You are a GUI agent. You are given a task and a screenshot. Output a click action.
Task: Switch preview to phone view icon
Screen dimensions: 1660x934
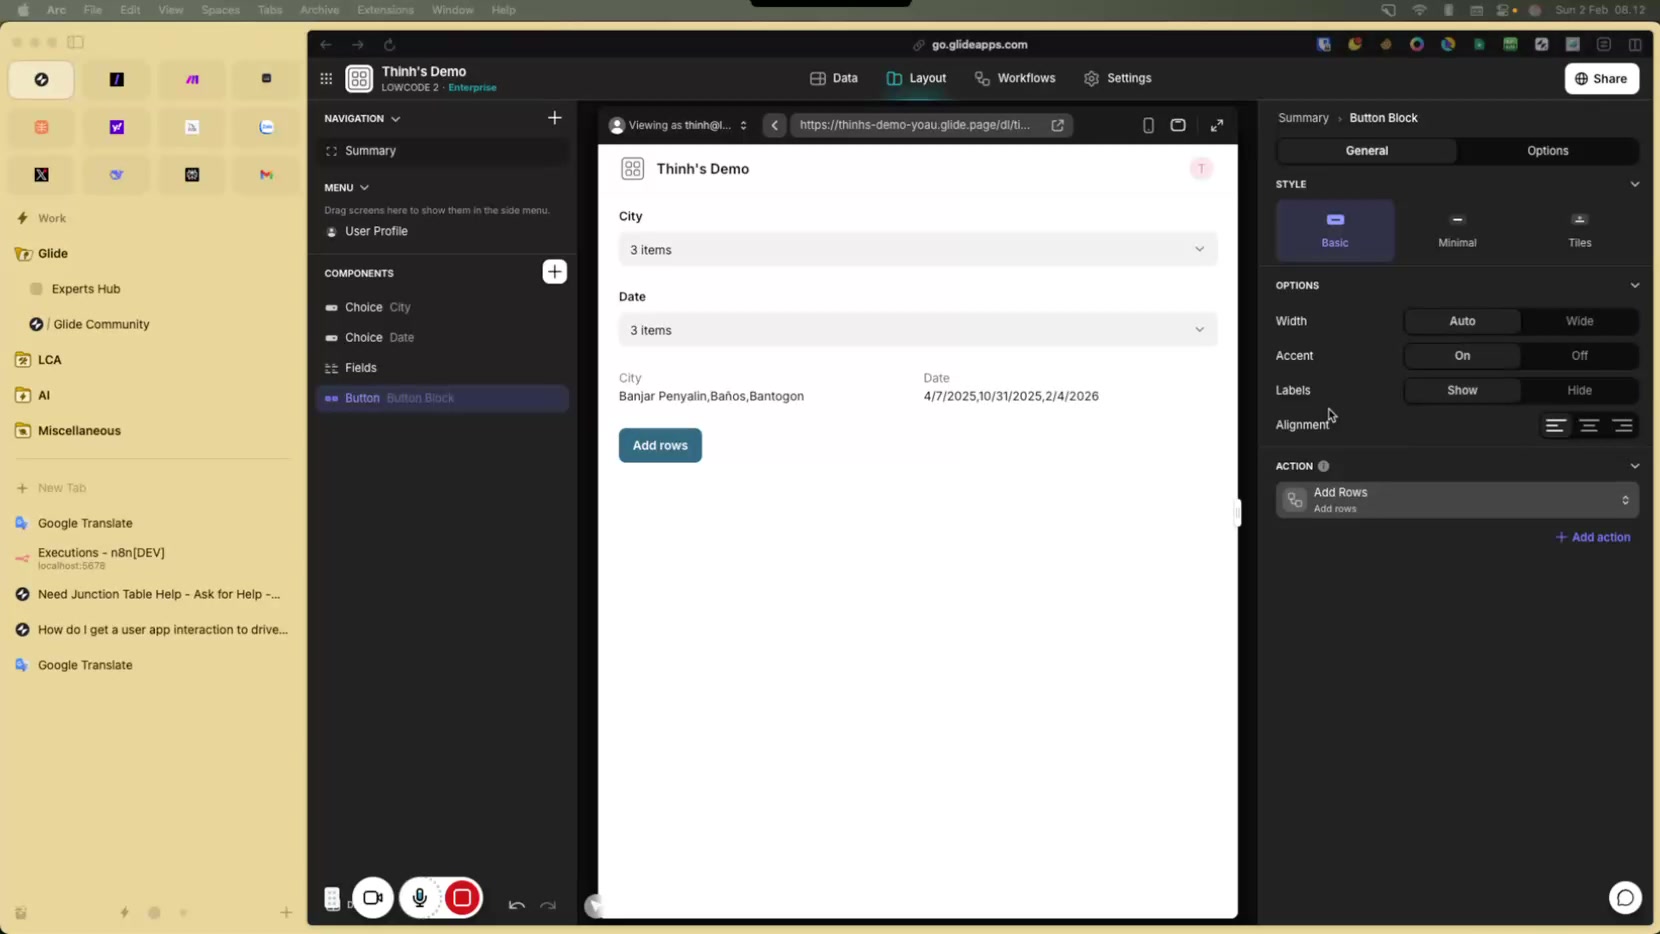tap(1148, 125)
